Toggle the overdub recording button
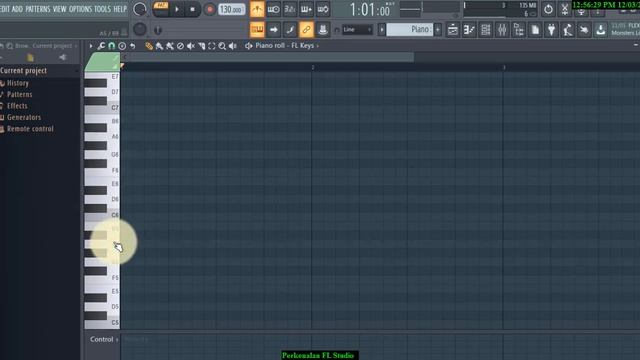640x360 pixels. 306,9
